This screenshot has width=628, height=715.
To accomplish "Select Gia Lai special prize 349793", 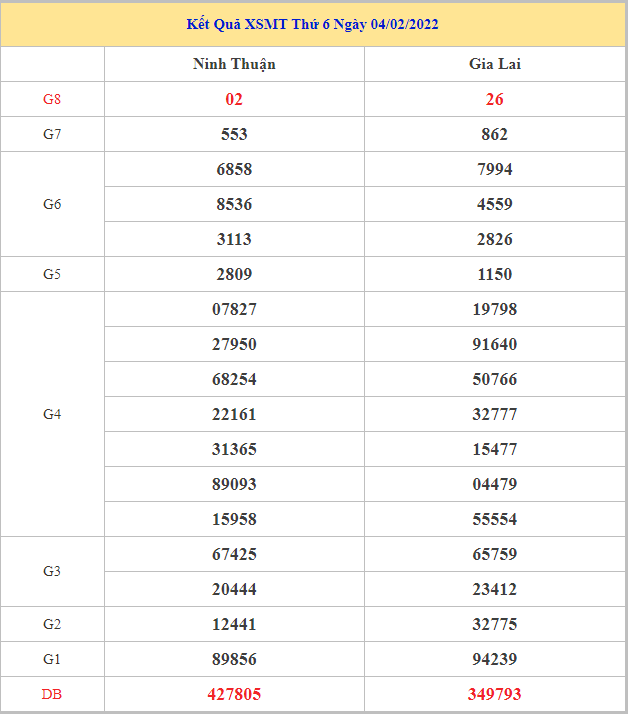I will pos(494,694).
